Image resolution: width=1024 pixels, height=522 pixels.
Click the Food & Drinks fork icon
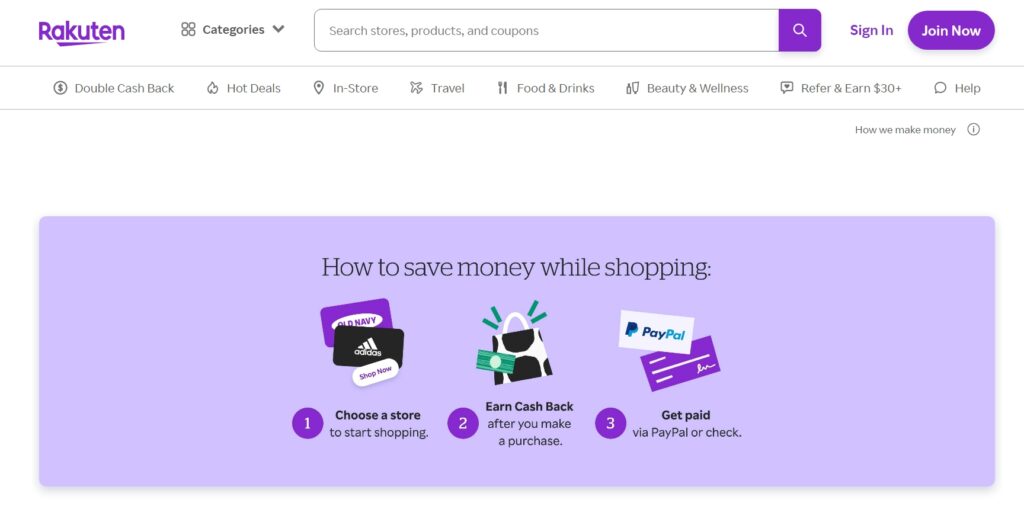pyautogui.click(x=502, y=88)
